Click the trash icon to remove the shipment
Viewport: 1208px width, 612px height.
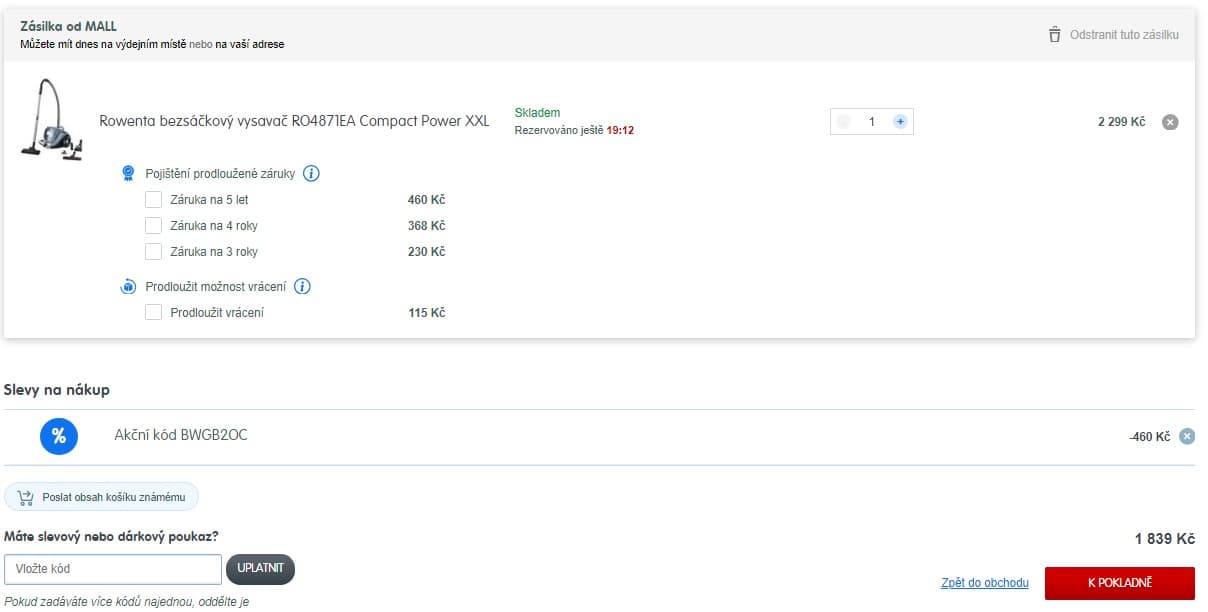point(1054,34)
